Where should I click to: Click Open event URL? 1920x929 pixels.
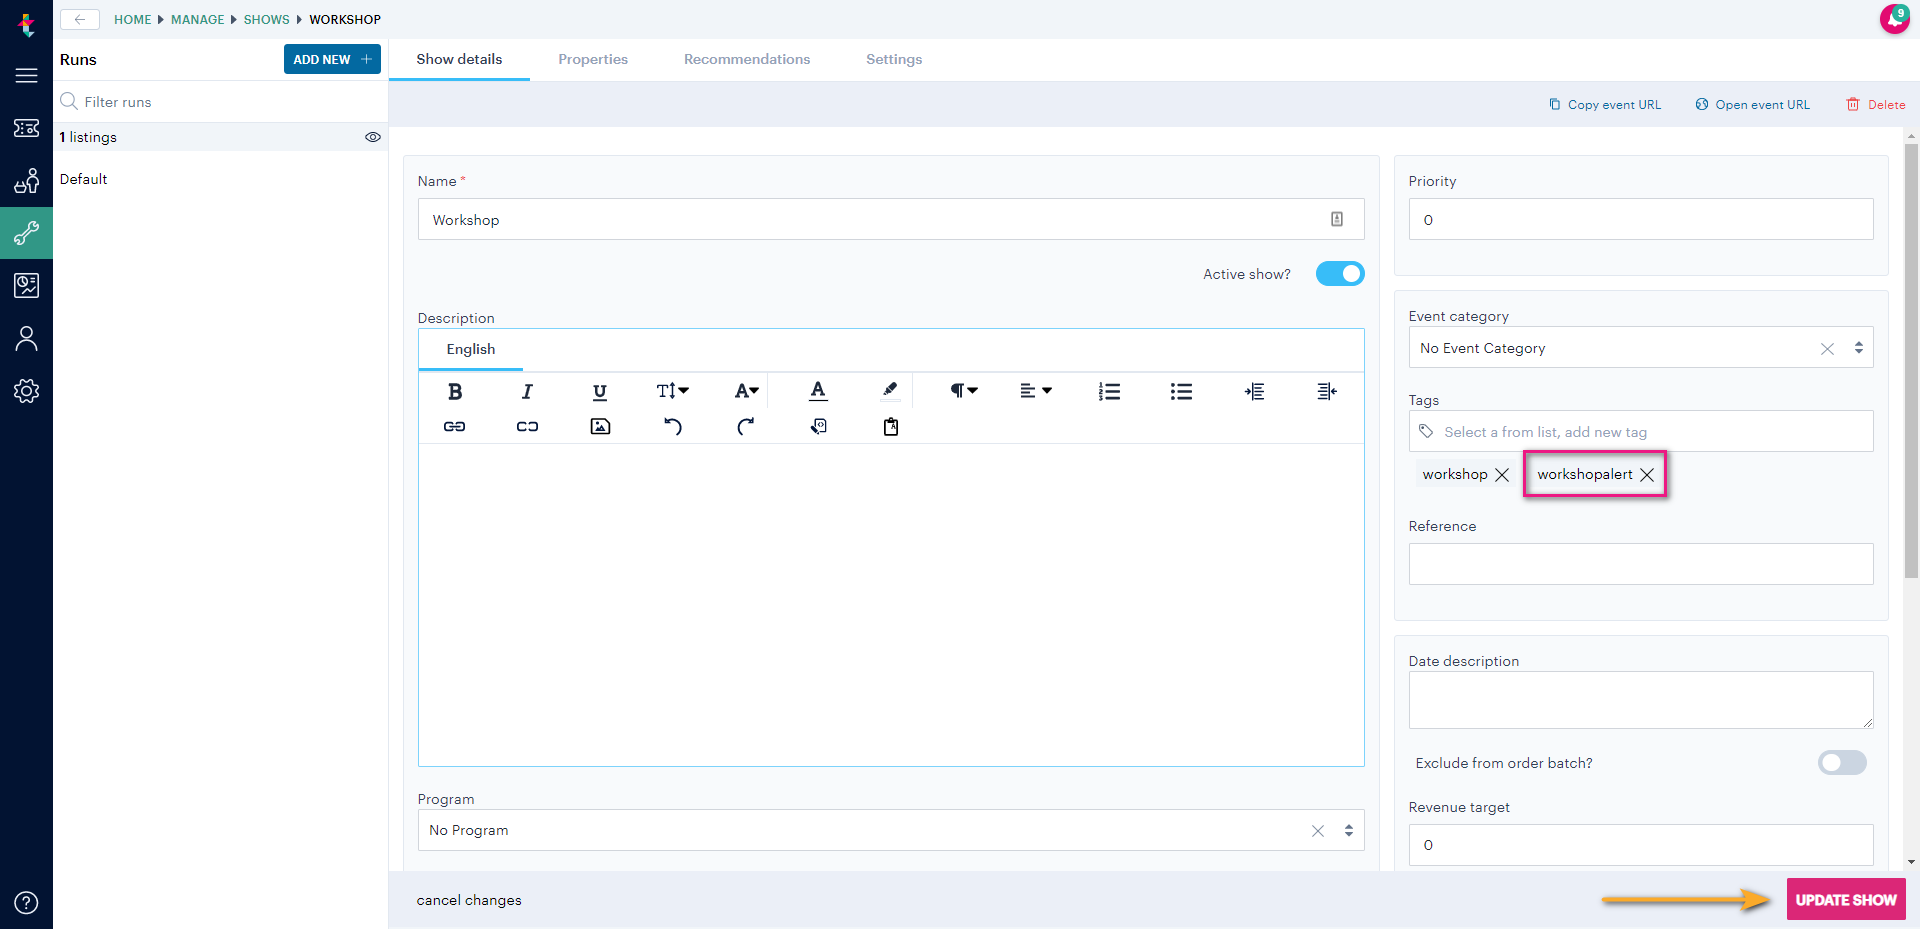[1752, 104]
